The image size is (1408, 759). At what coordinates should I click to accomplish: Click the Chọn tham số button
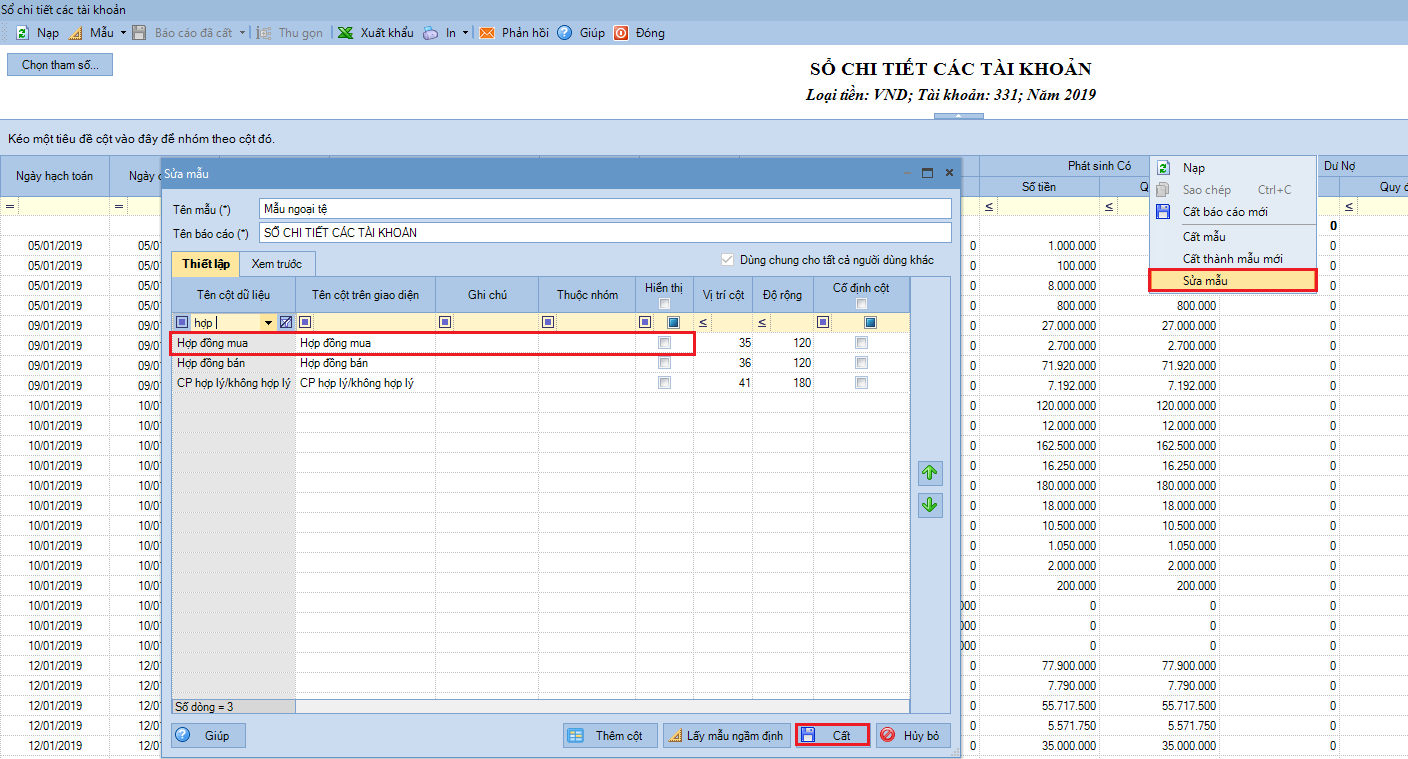(60, 65)
